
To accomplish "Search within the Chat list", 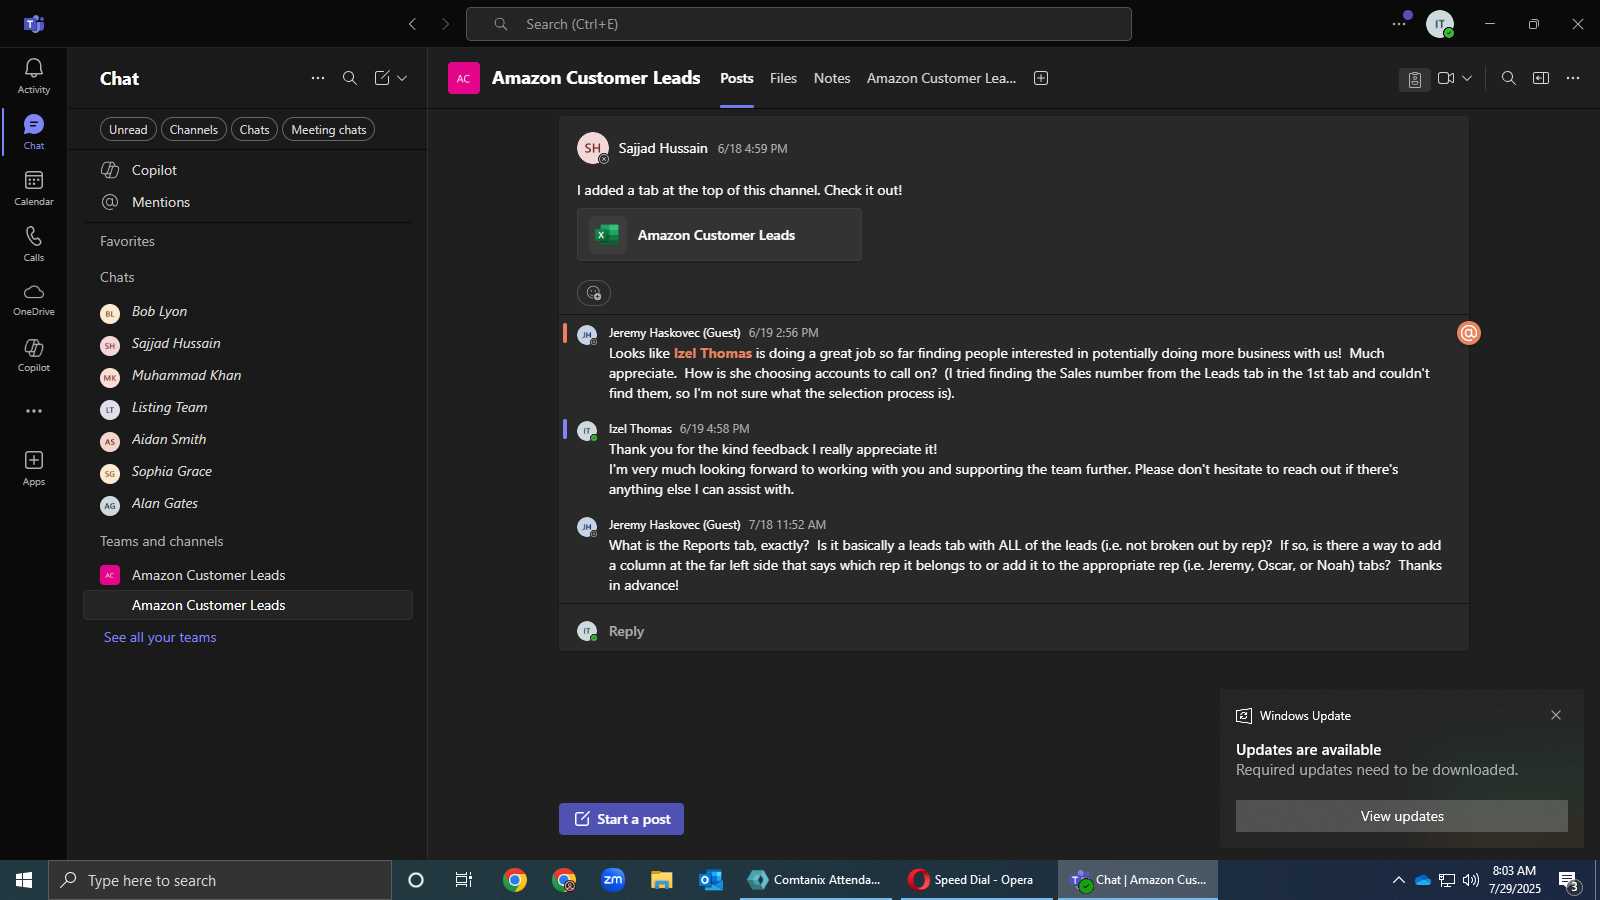I will 350,78.
